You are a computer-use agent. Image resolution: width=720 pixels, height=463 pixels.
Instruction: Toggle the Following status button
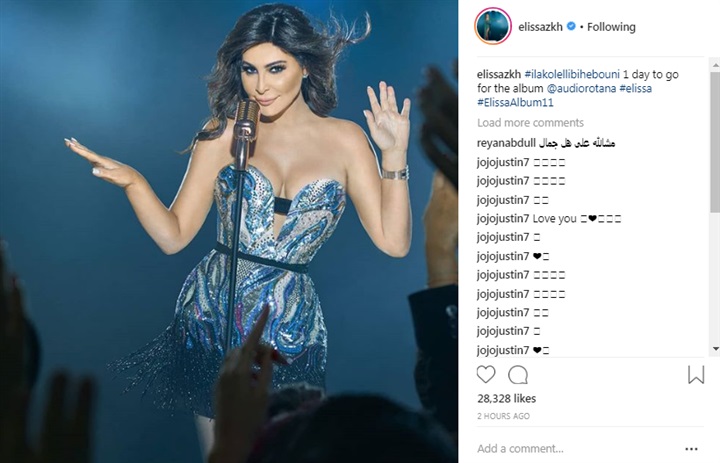pos(611,27)
